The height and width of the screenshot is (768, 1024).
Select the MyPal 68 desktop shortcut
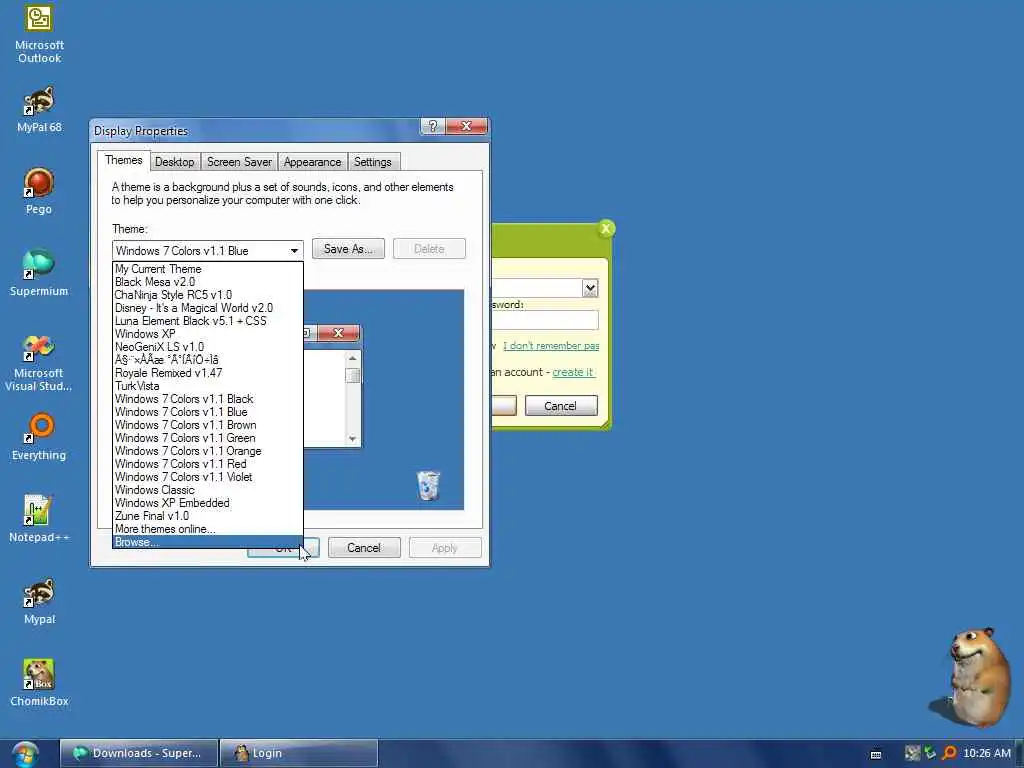click(x=39, y=109)
